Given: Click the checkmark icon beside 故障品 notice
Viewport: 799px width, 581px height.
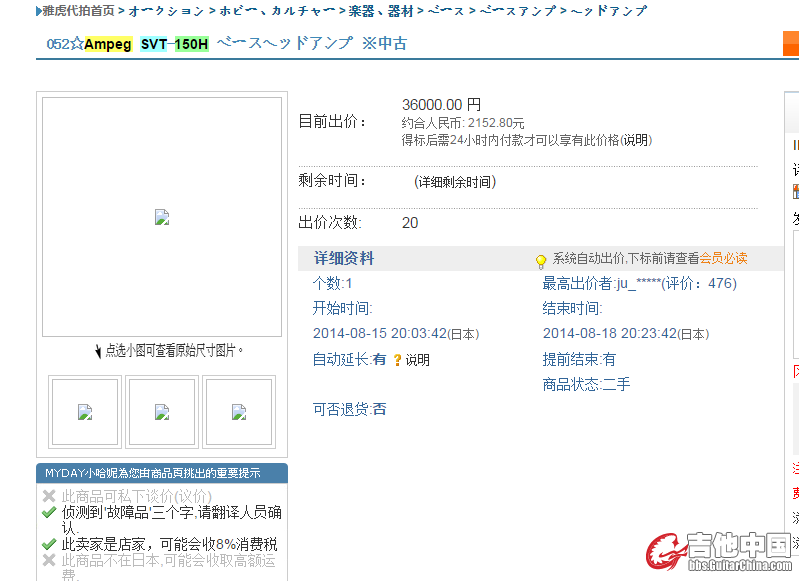Looking at the screenshot, I should [x=49, y=512].
